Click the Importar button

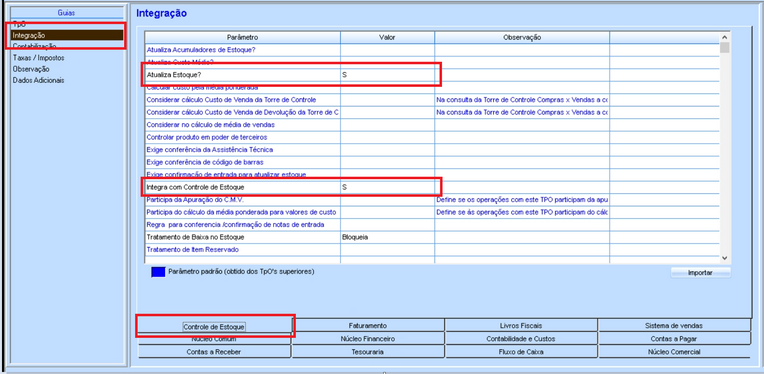click(x=700, y=273)
